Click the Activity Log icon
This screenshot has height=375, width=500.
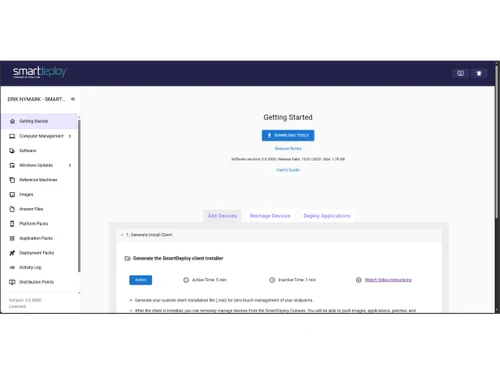(12, 267)
